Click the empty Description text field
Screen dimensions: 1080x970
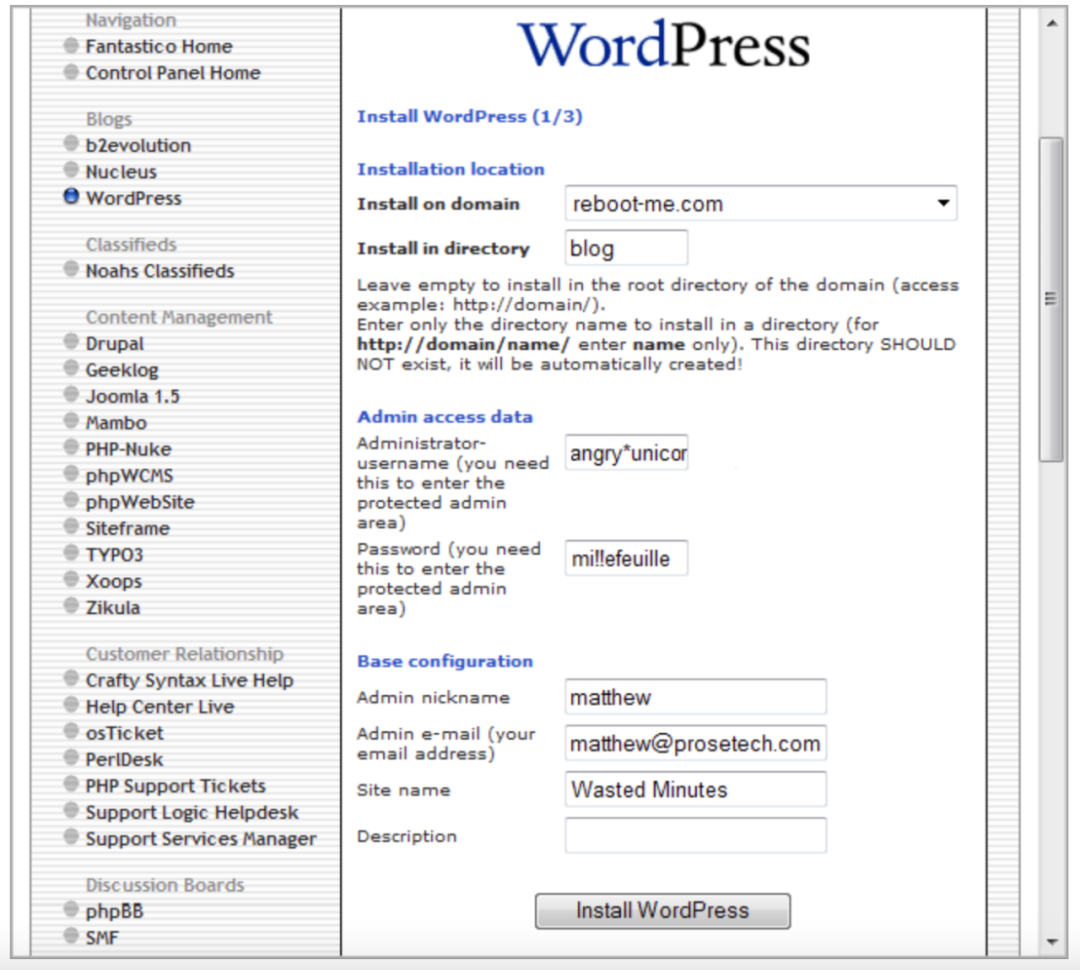(x=695, y=836)
